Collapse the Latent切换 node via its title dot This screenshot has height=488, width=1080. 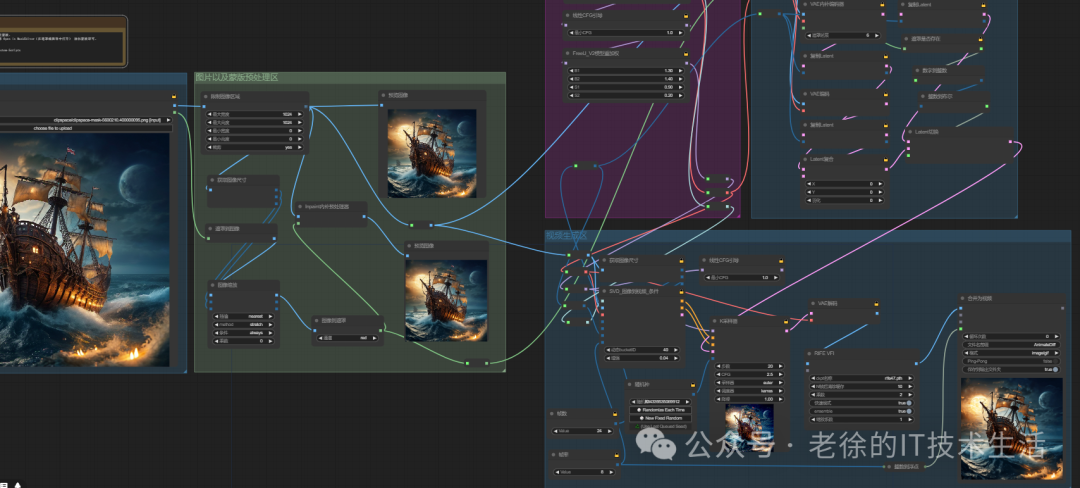pos(910,131)
